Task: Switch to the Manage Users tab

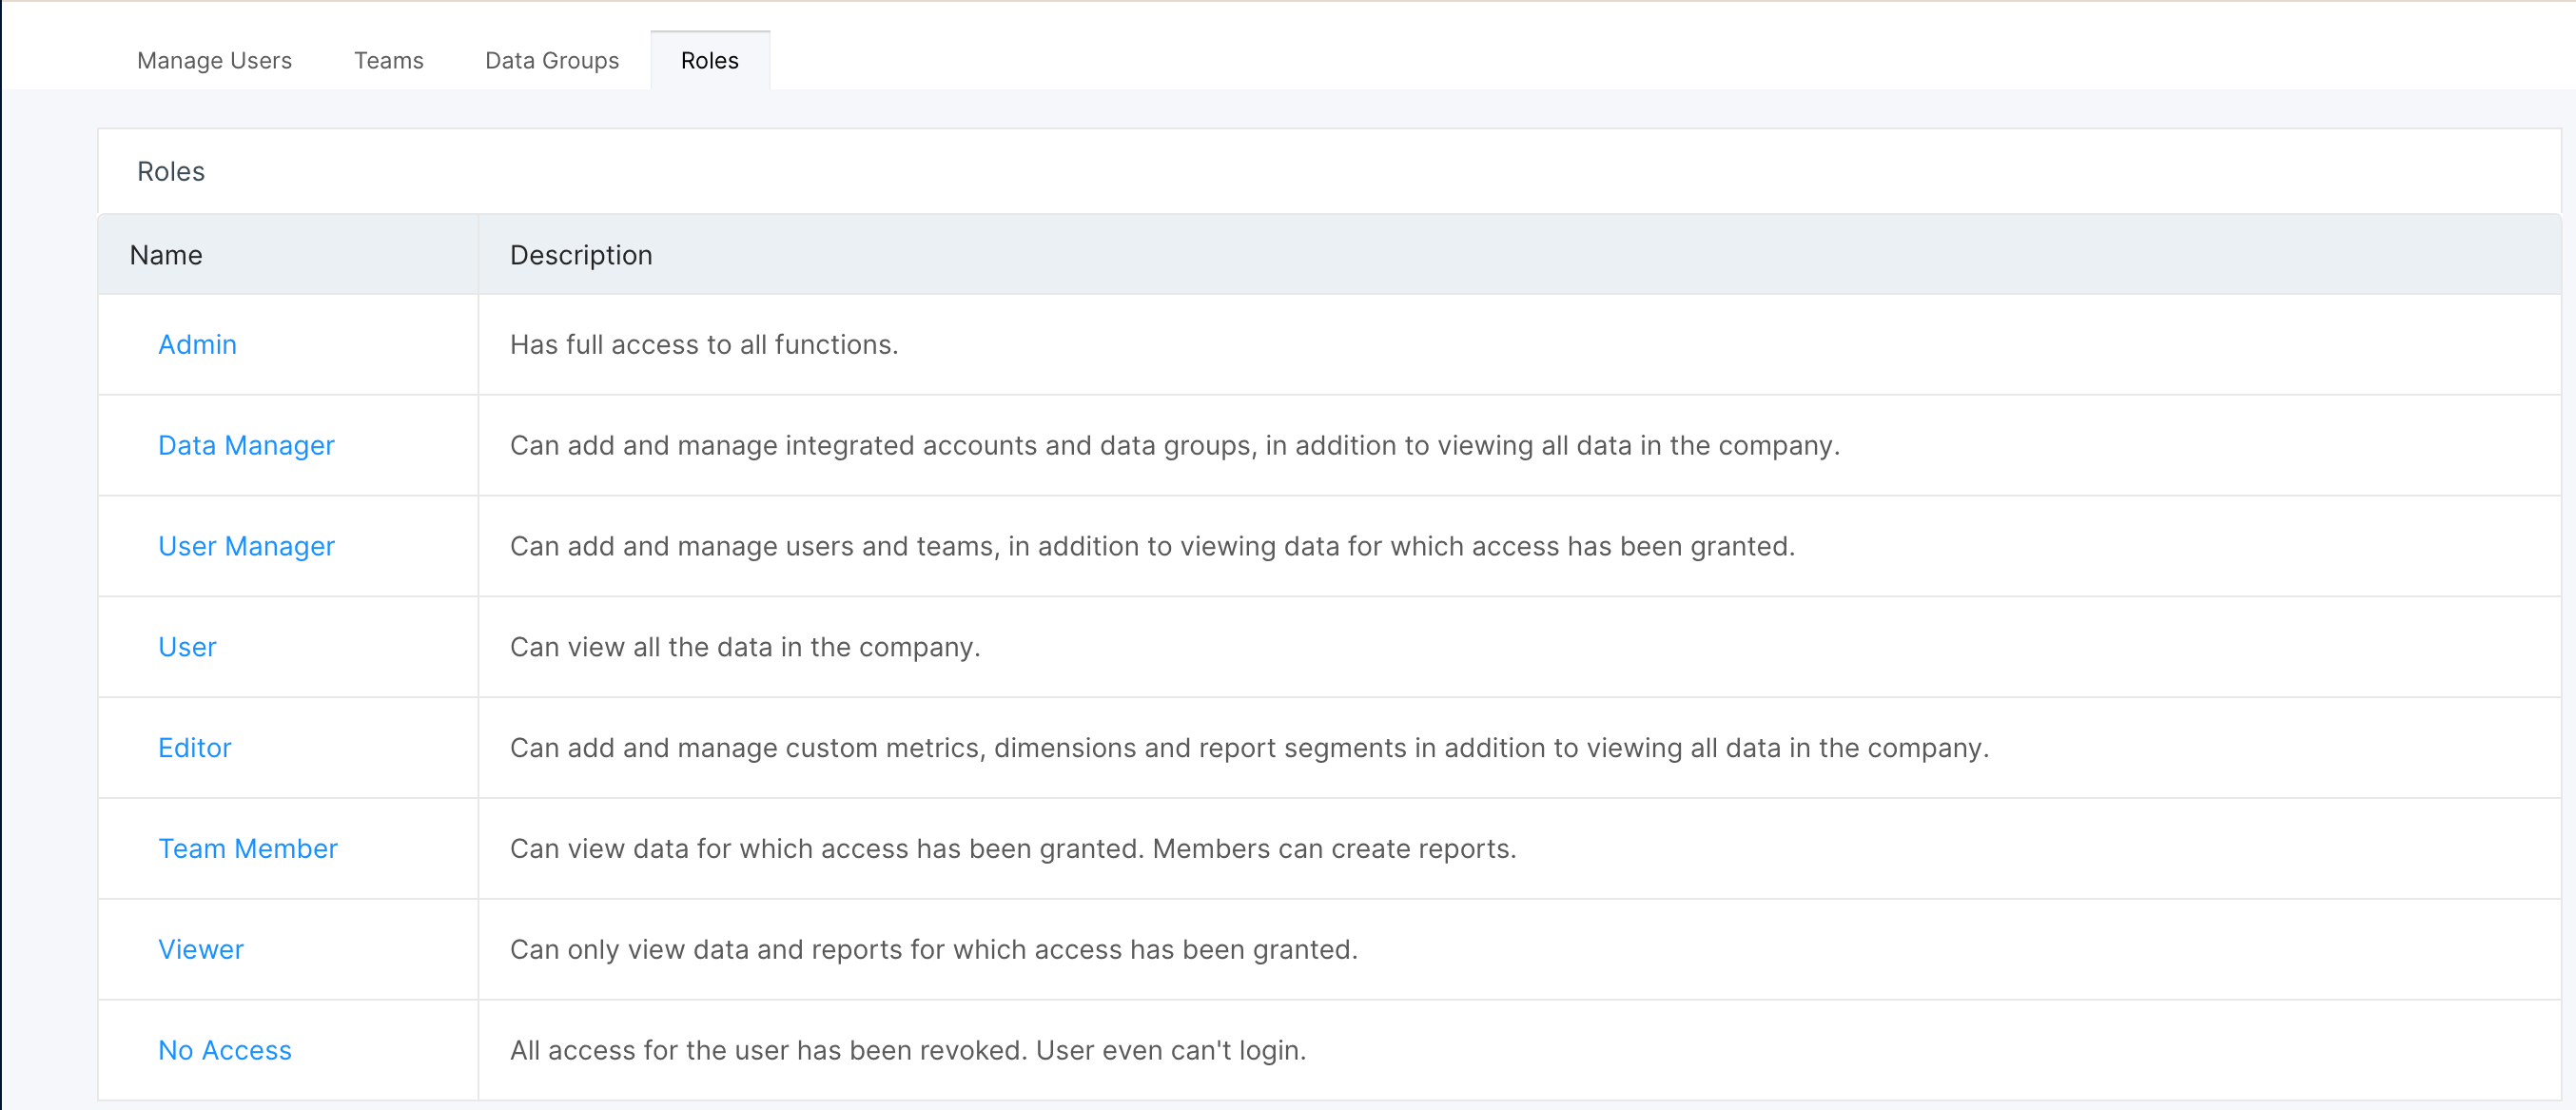Action: 214,61
